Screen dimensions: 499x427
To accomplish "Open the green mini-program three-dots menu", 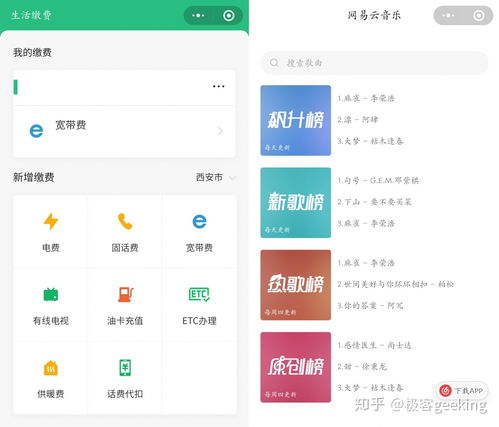I will [x=198, y=15].
